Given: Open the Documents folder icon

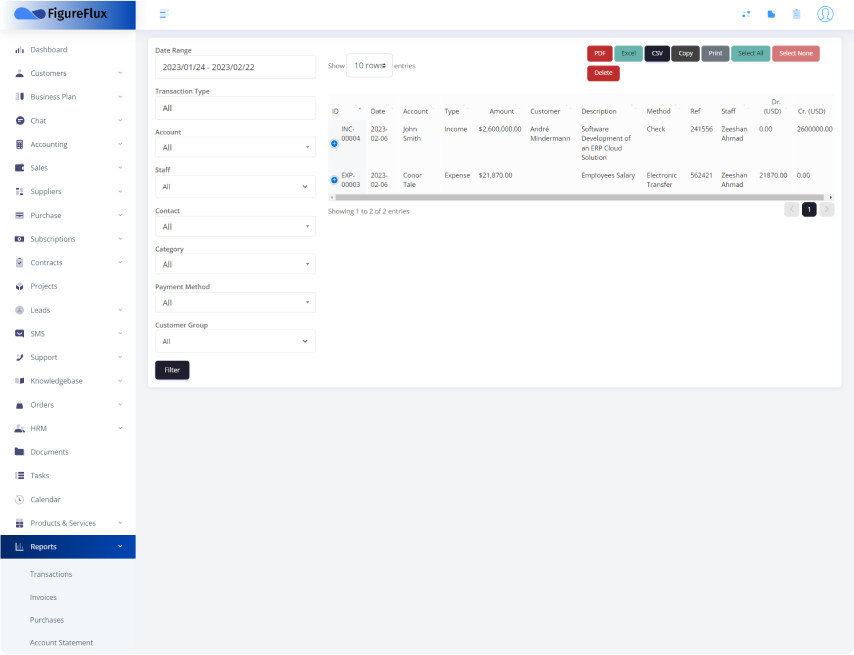Looking at the screenshot, I should click(x=20, y=452).
